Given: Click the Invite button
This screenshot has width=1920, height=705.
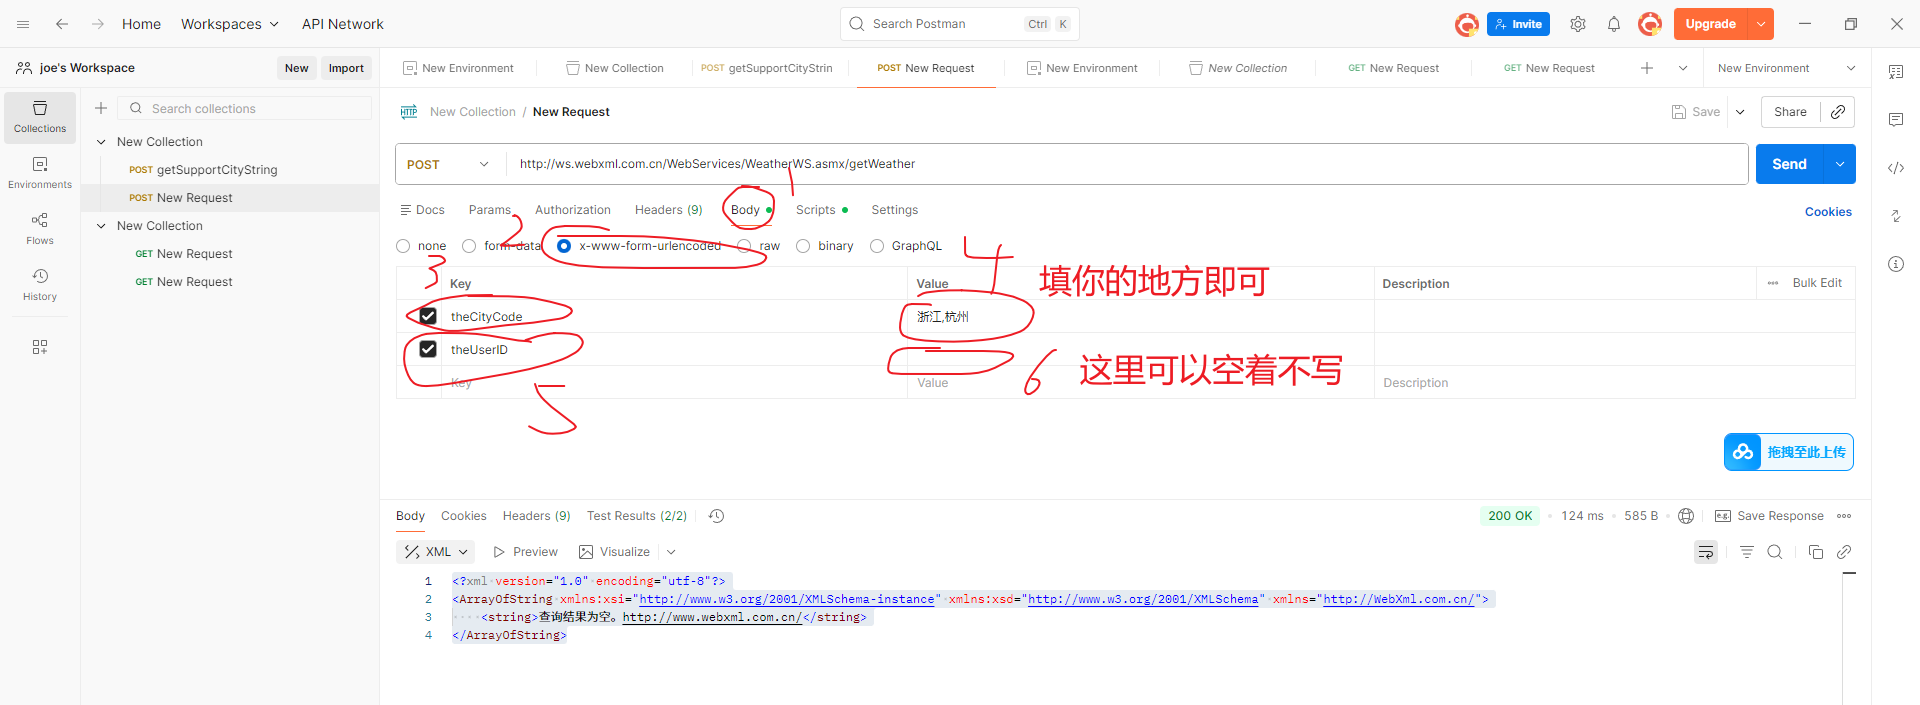Looking at the screenshot, I should click(1518, 24).
